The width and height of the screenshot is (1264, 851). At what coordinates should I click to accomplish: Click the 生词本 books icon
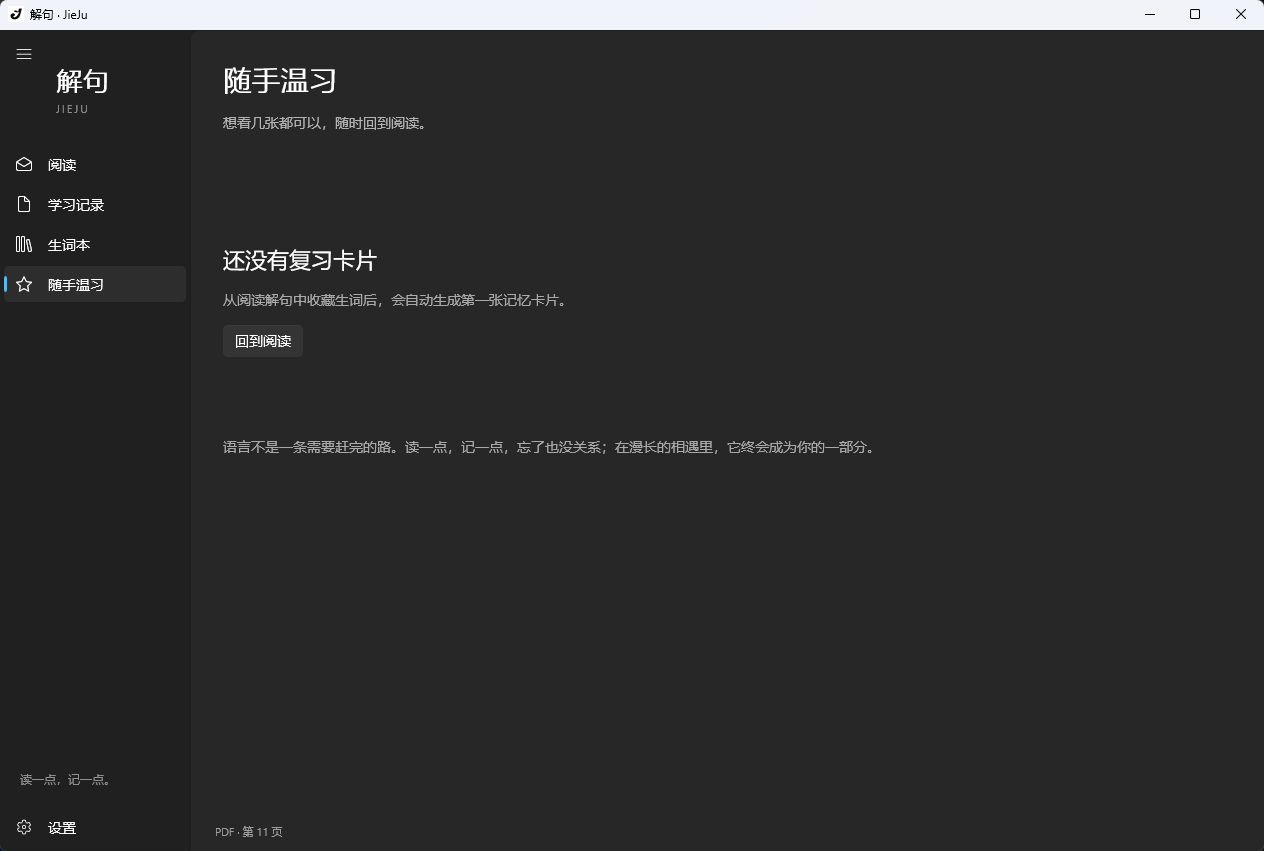[x=24, y=244]
